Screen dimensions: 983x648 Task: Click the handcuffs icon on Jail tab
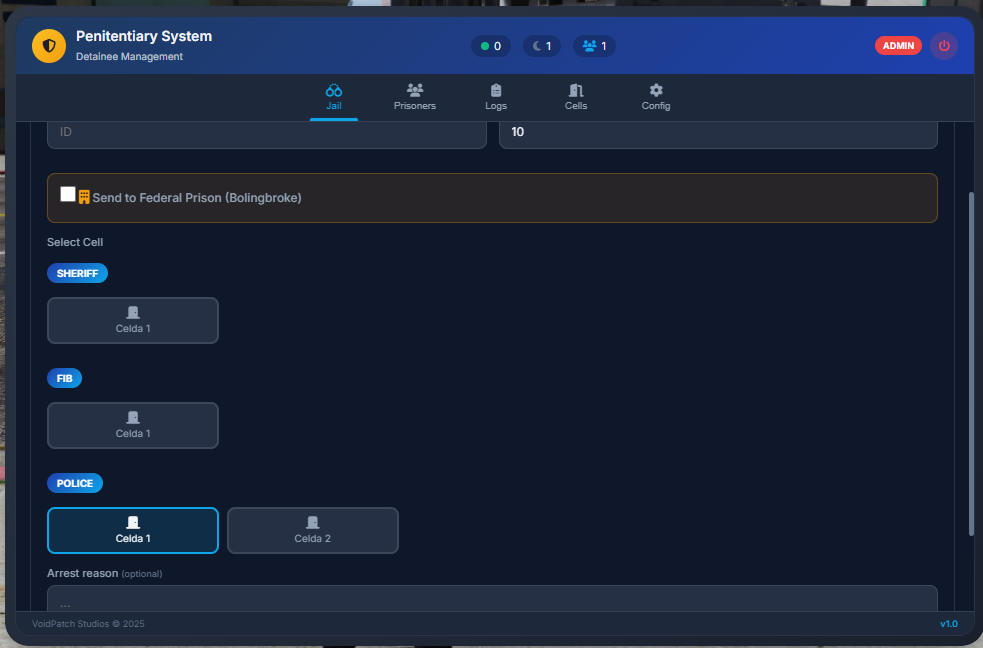334,90
